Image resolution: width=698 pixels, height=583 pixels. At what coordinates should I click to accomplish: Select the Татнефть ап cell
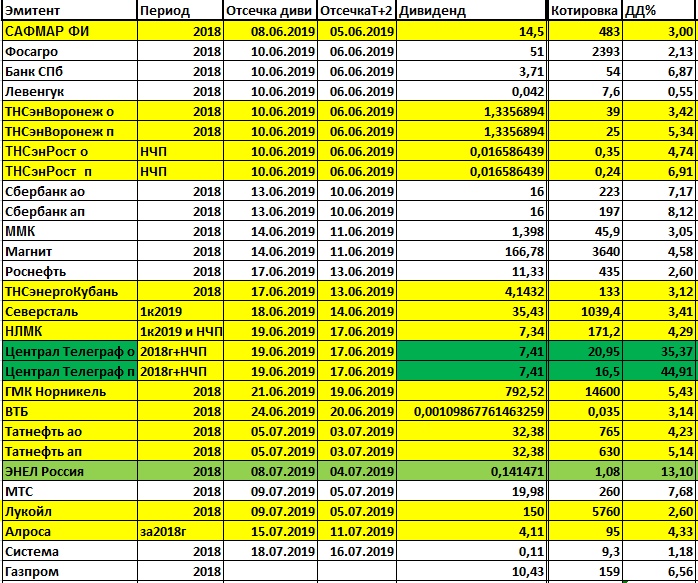coord(70,451)
